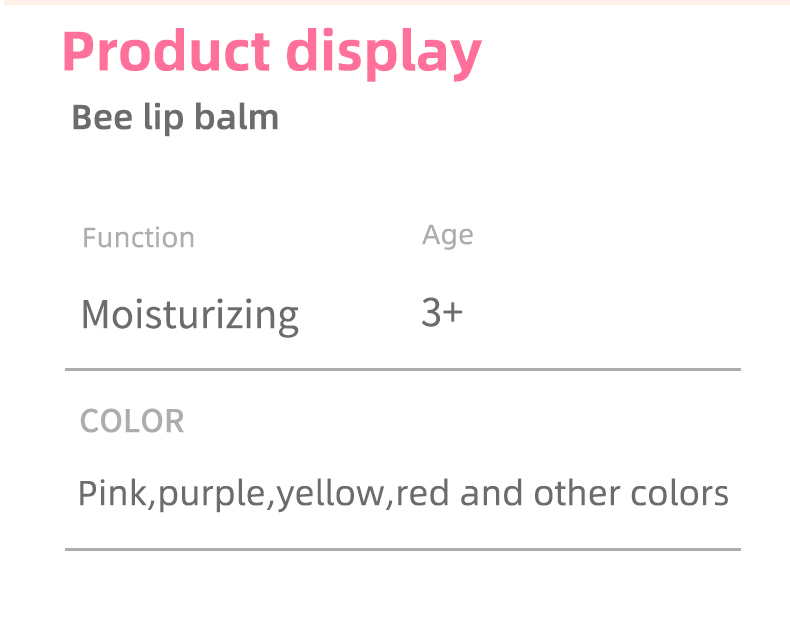Screen dimensions: 790x635
Task: Click the divider line below the colors list
Action: tap(403, 549)
